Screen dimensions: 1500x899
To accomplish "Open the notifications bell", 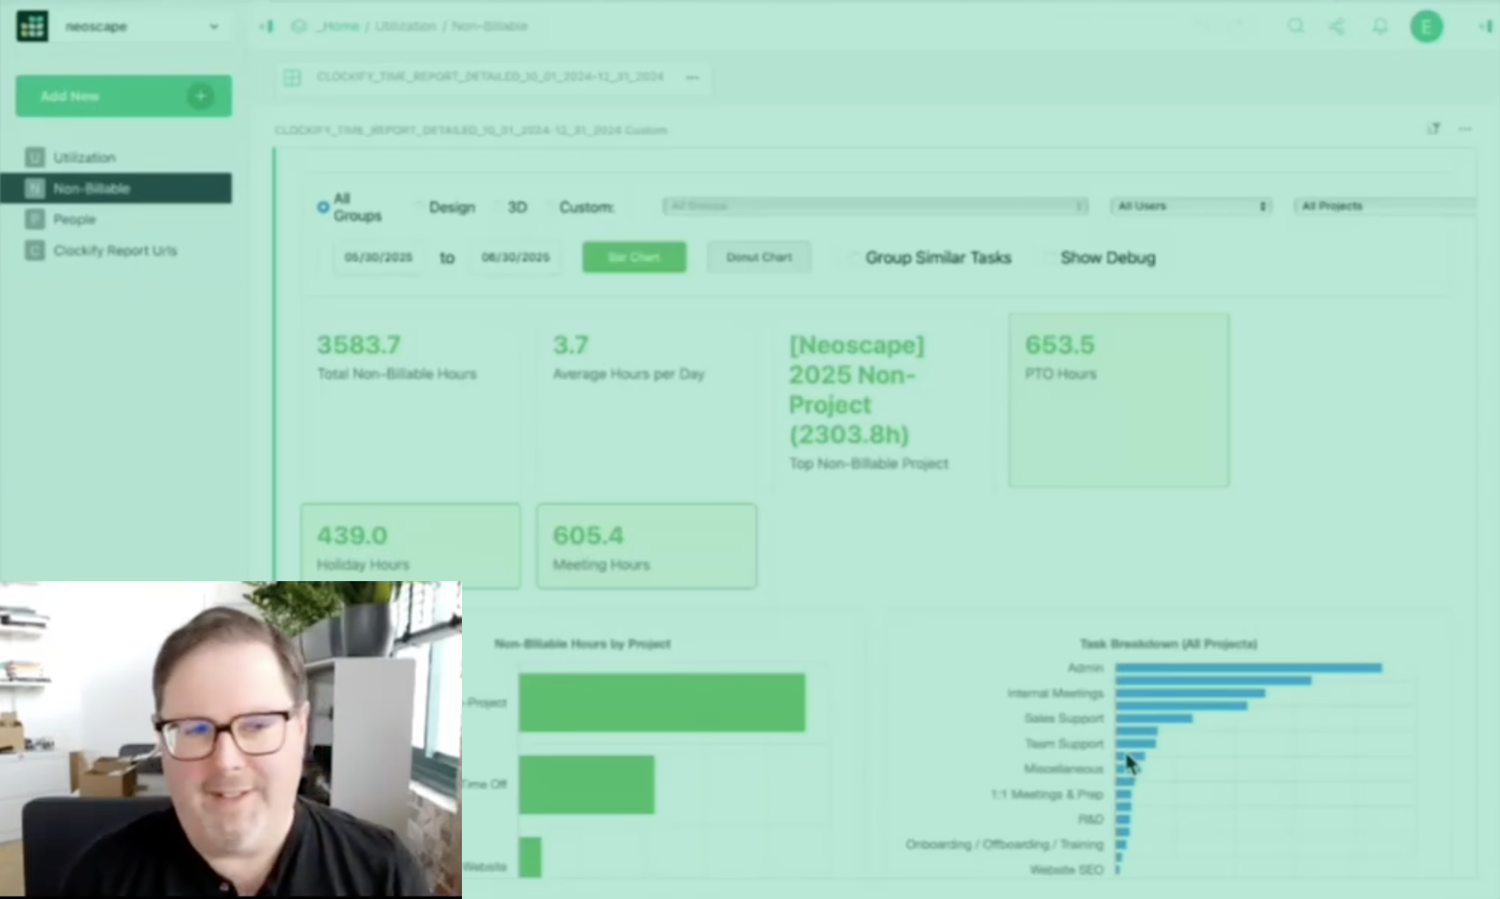I will tap(1380, 26).
